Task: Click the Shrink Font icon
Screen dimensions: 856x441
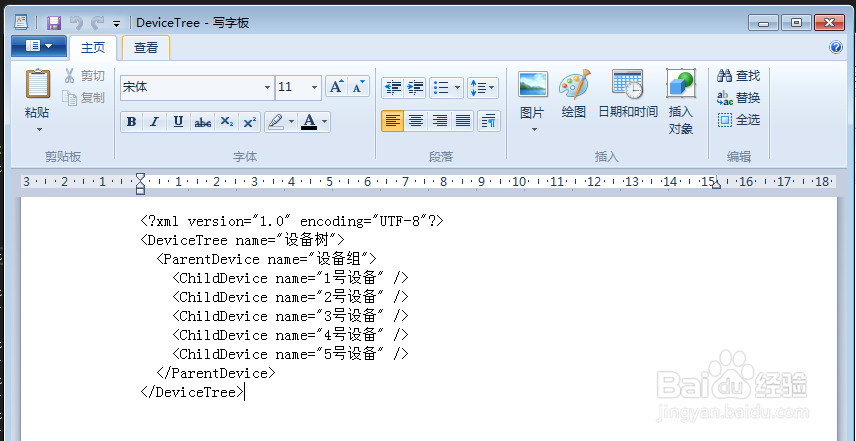Action: coord(359,86)
